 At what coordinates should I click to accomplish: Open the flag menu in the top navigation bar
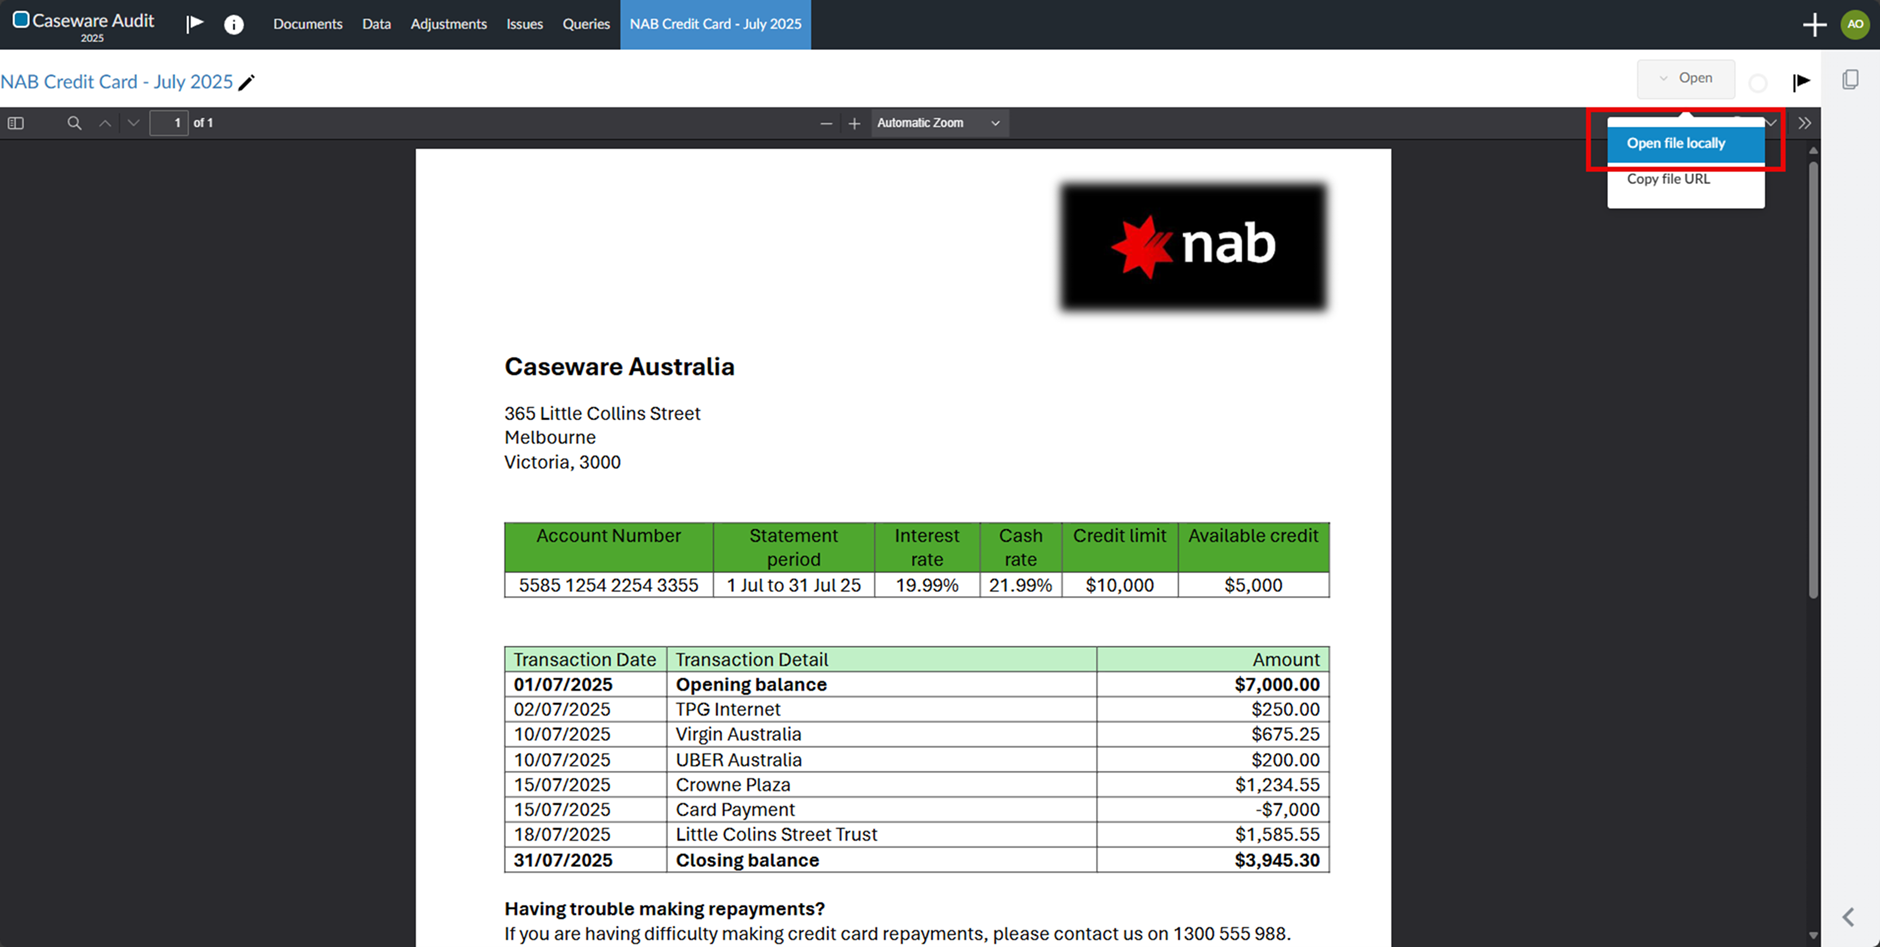[195, 24]
